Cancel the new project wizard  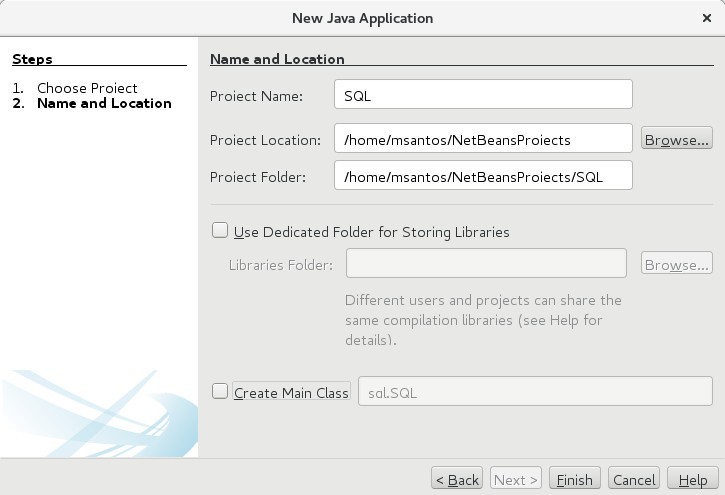[634, 480]
